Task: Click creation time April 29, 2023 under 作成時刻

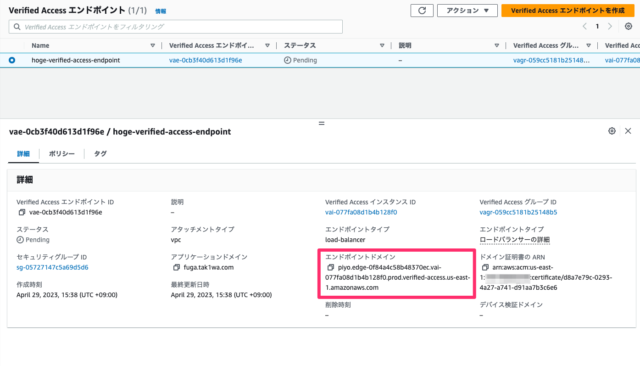Action: click(x=67, y=295)
